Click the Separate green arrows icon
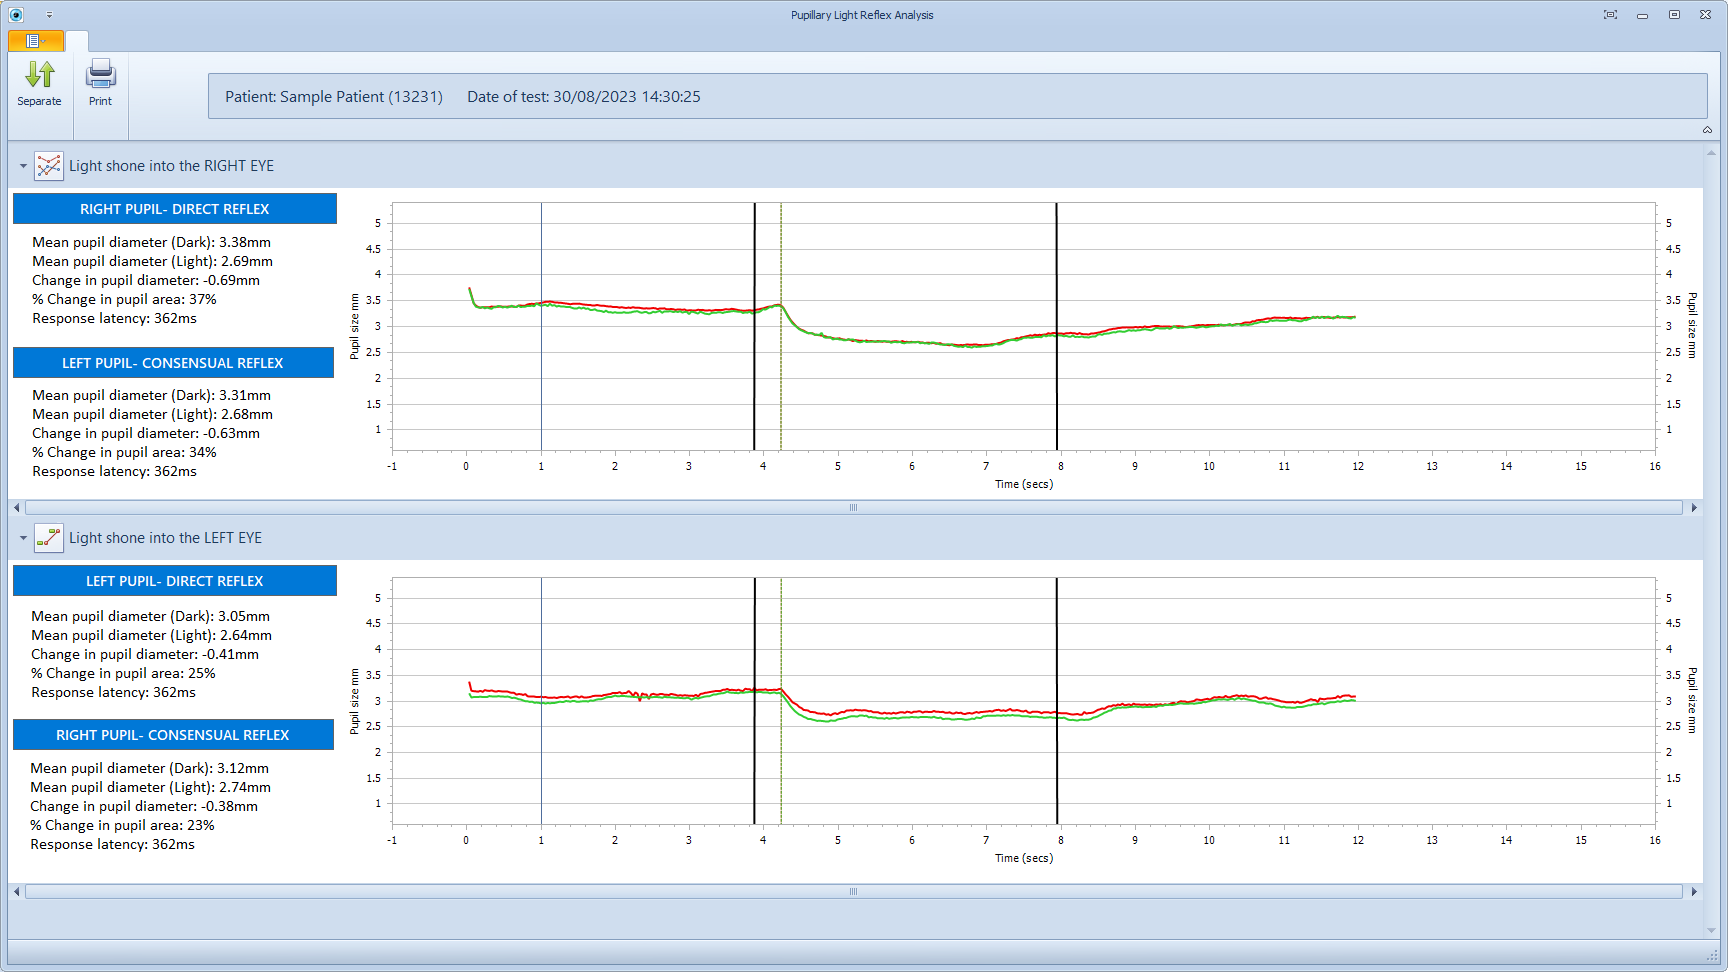The image size is (1728, 972). [x=40, y=75]
